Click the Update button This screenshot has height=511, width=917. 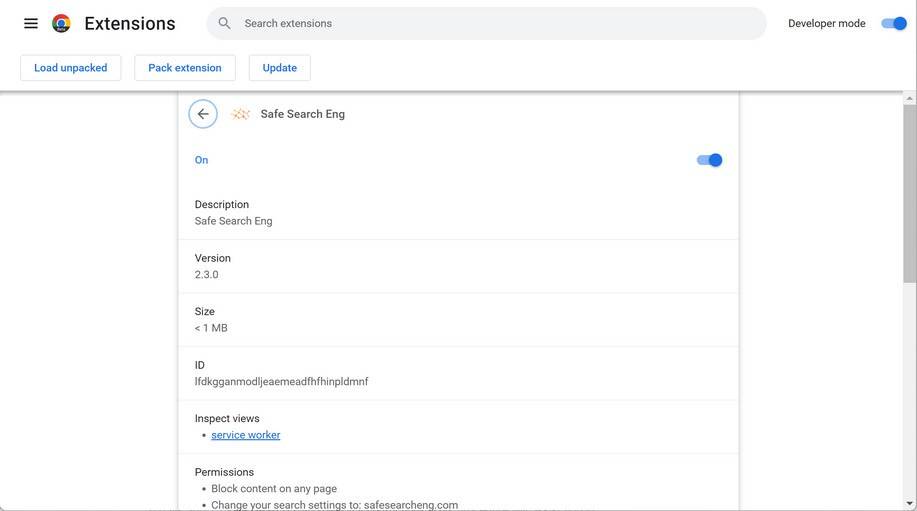click(280, 68)
